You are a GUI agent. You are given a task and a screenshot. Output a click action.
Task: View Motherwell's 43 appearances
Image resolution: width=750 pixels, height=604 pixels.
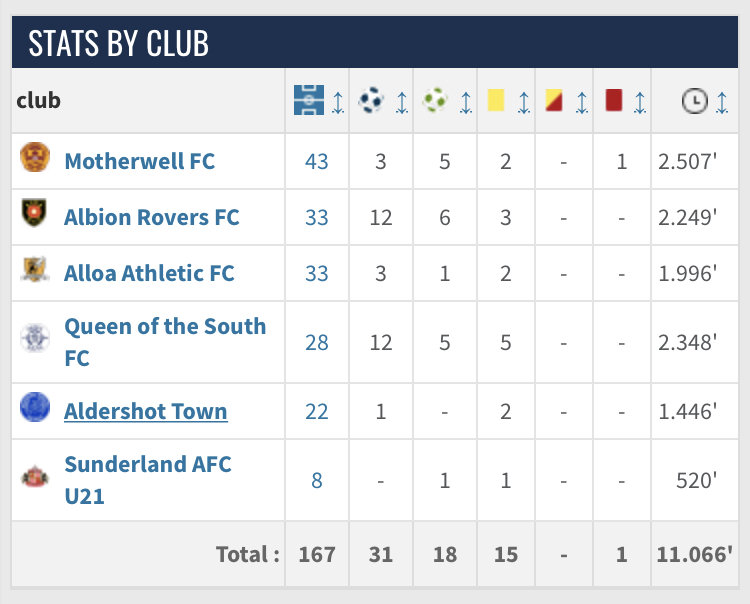coord(317,161)
